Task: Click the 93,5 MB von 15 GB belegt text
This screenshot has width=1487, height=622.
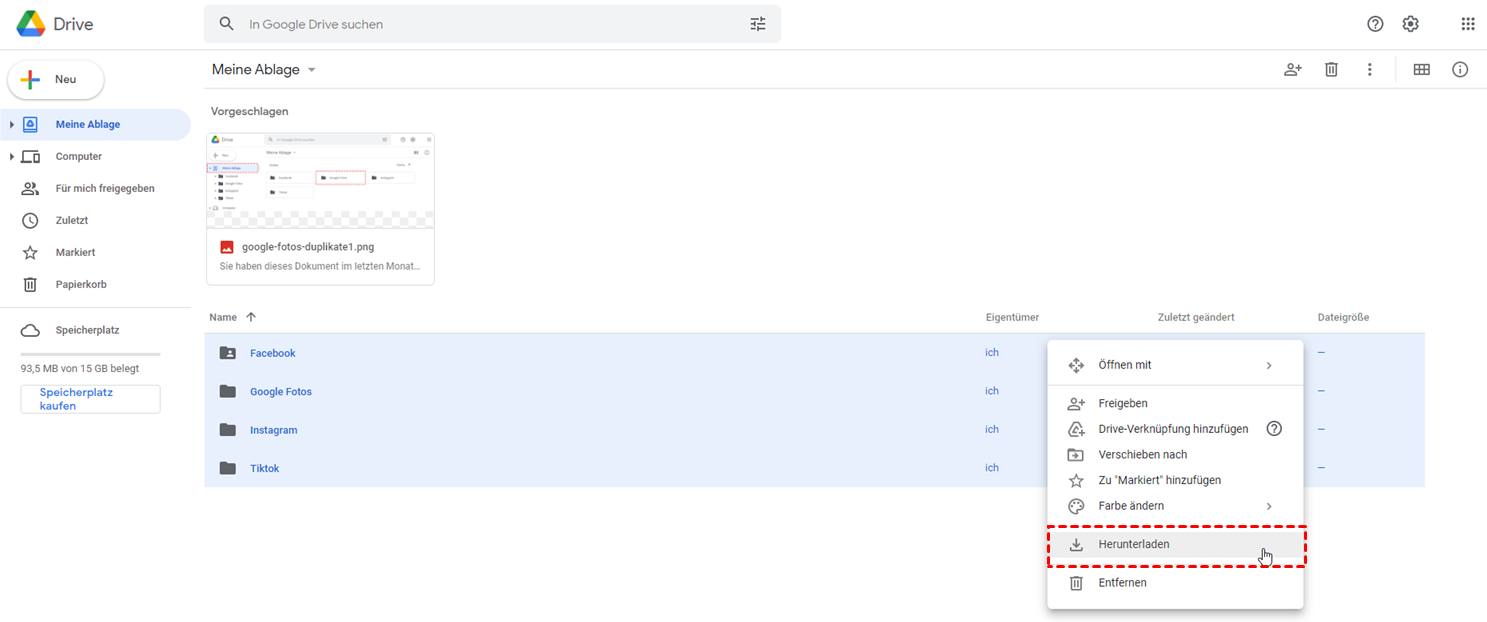Action: point(80,369)
